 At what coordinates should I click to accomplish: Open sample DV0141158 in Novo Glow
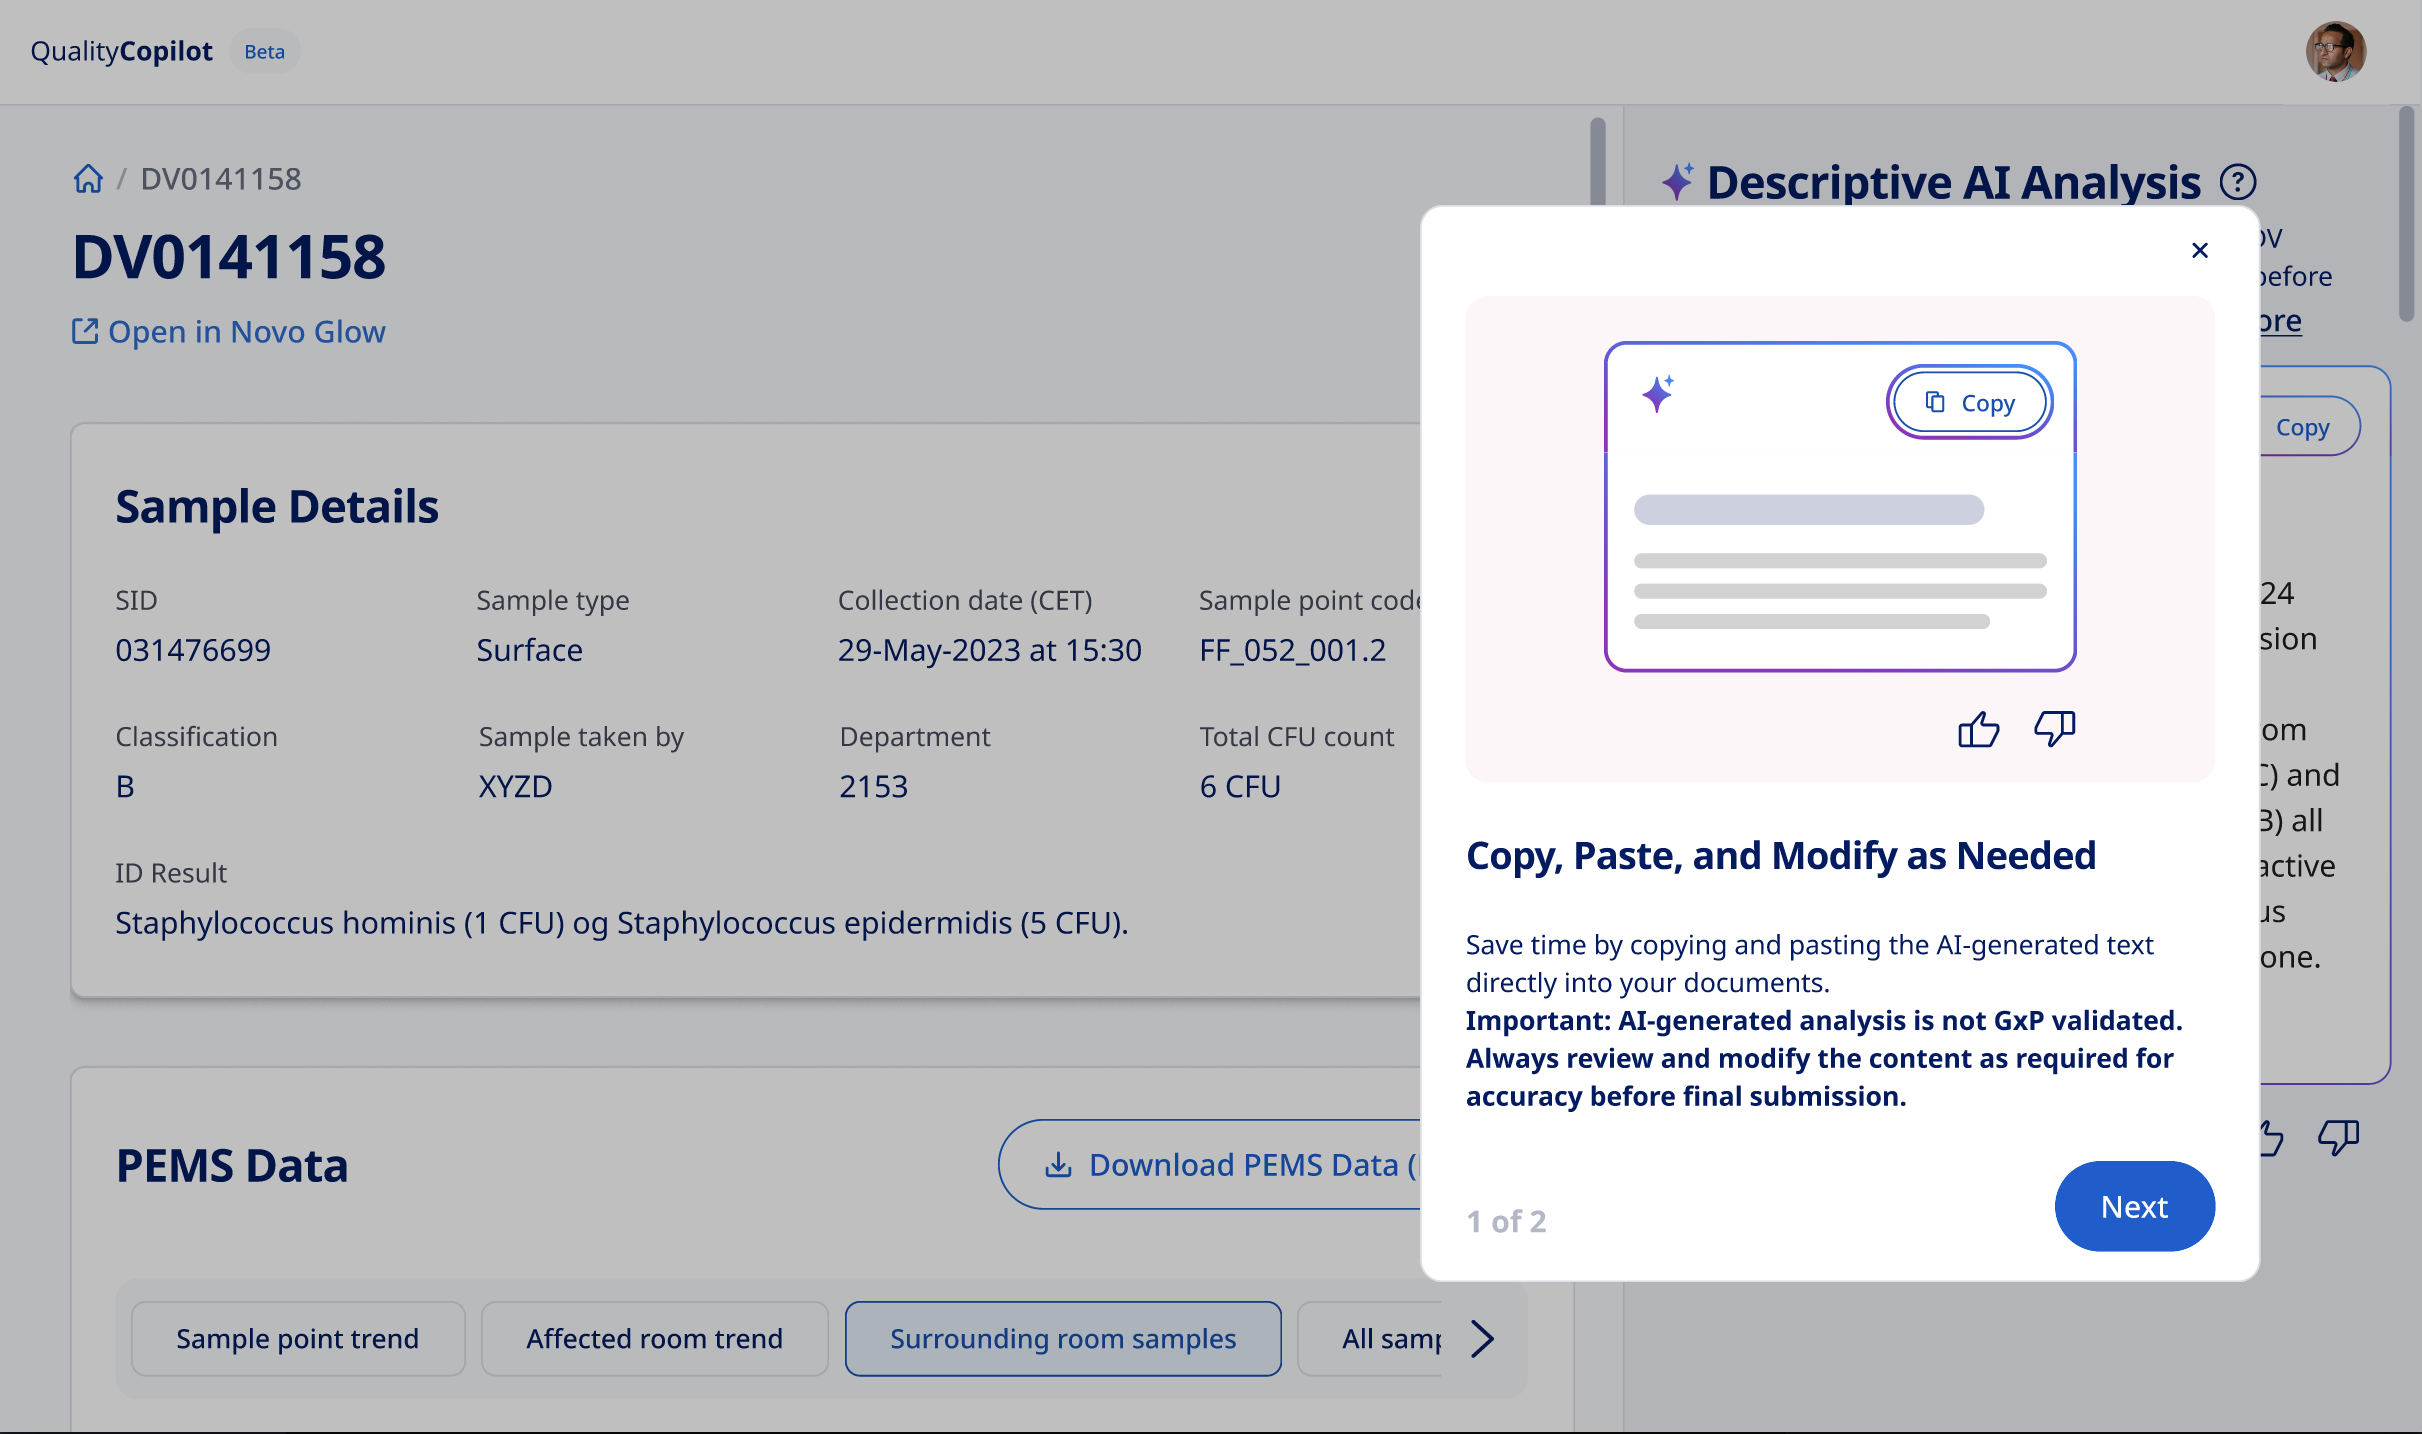tap(246, 331)
